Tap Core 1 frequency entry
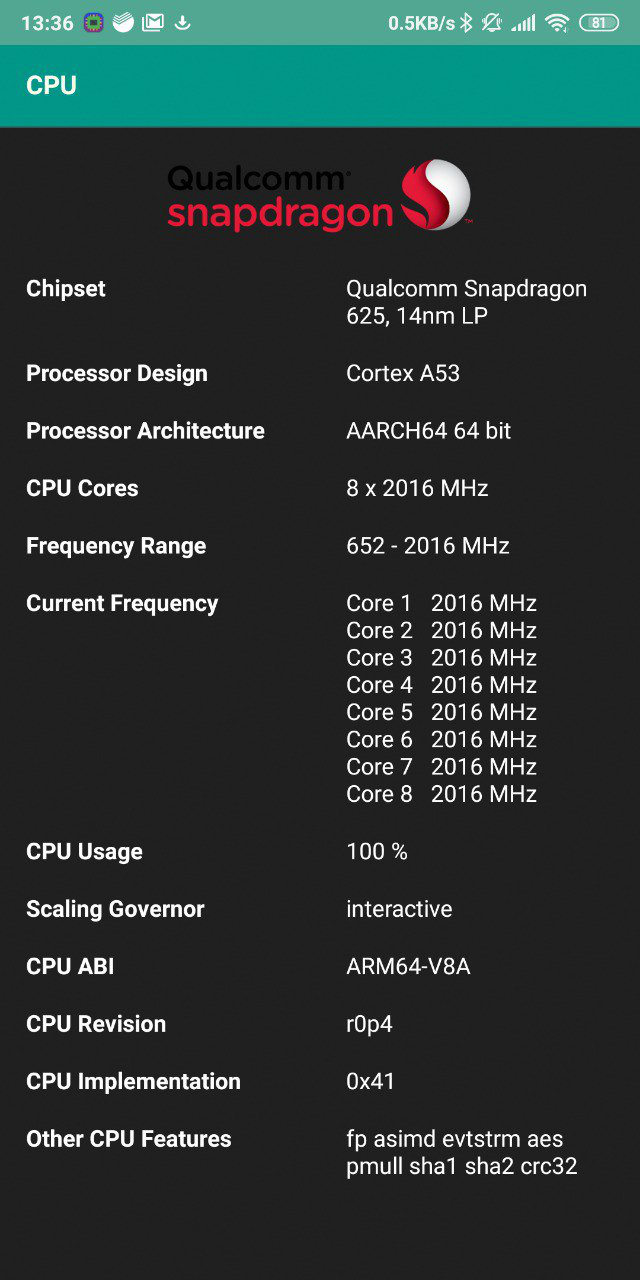The height and width of the screenshot is (1280, 640). pyautogui.click(x=441, y=603)
